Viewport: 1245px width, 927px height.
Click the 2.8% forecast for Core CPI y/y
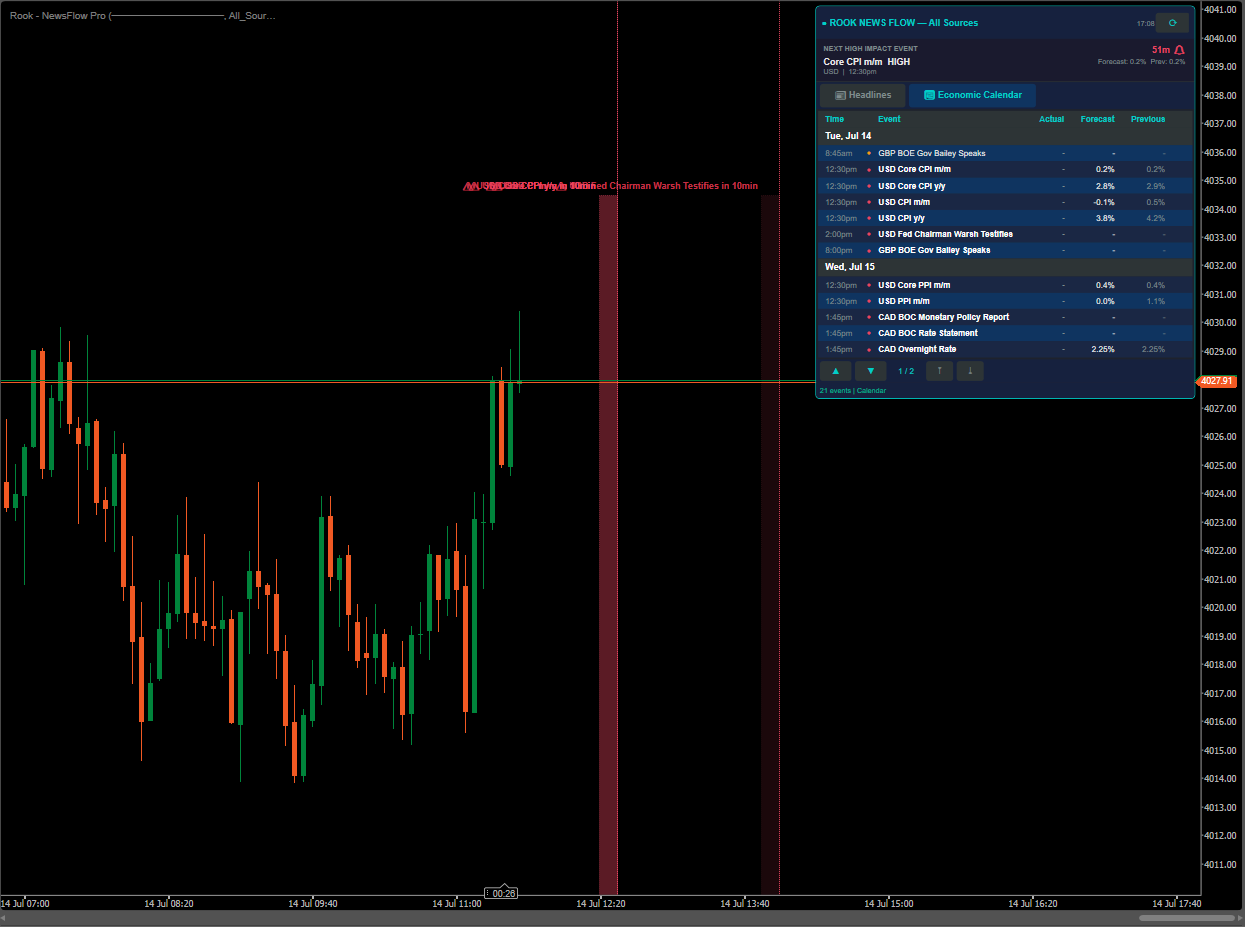(x=1105, y=186)
